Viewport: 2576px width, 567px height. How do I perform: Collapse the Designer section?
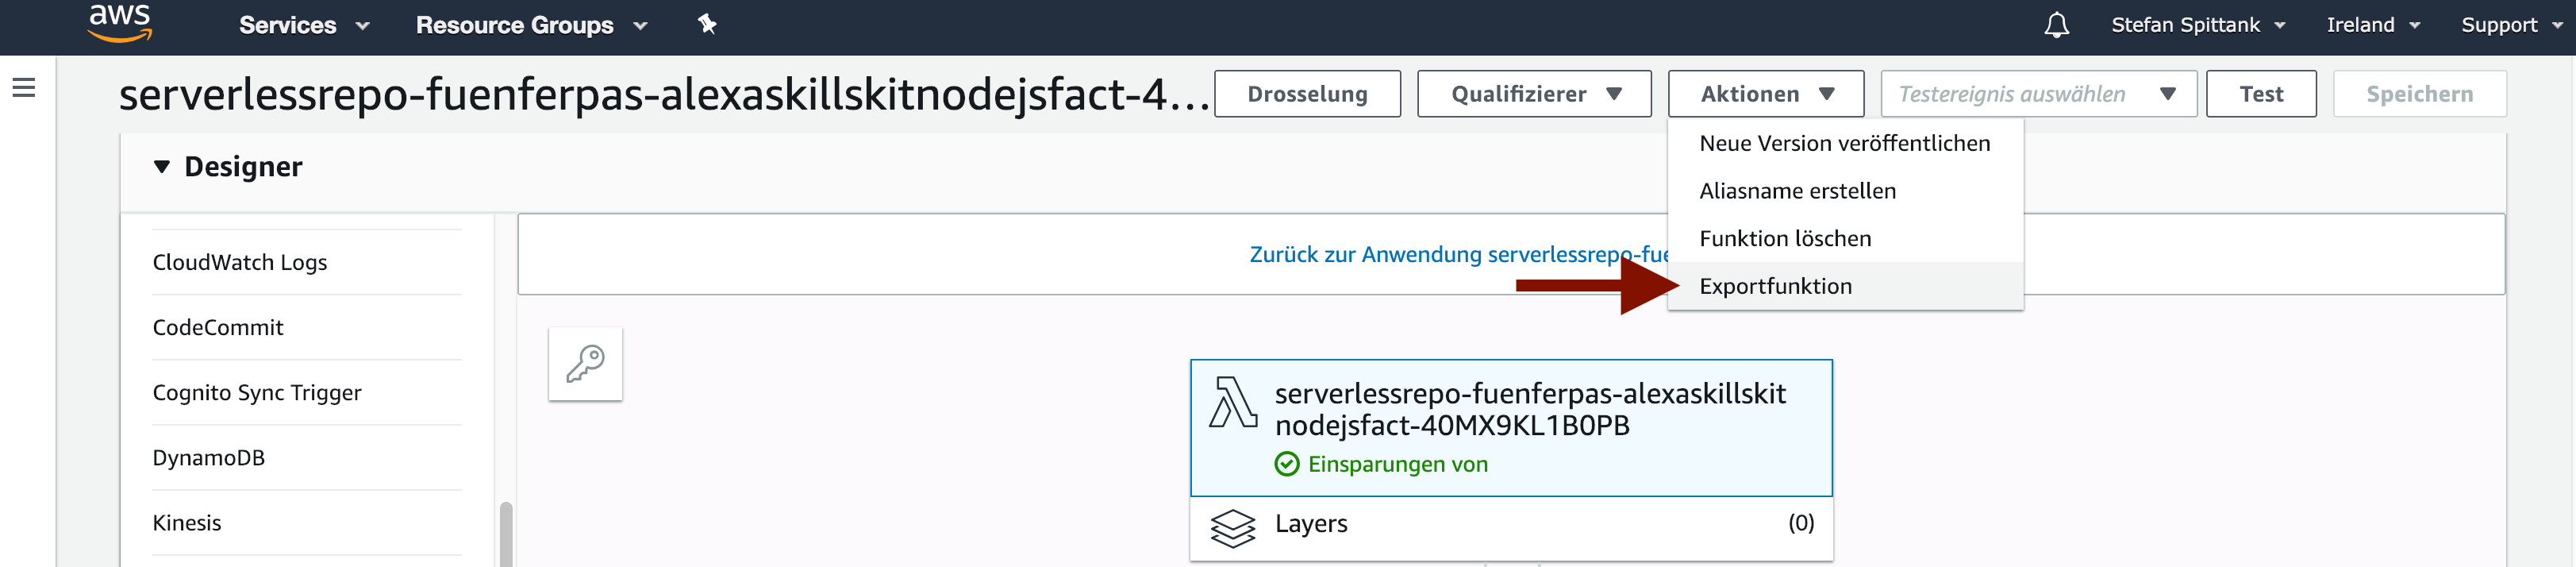click(162, 167)
